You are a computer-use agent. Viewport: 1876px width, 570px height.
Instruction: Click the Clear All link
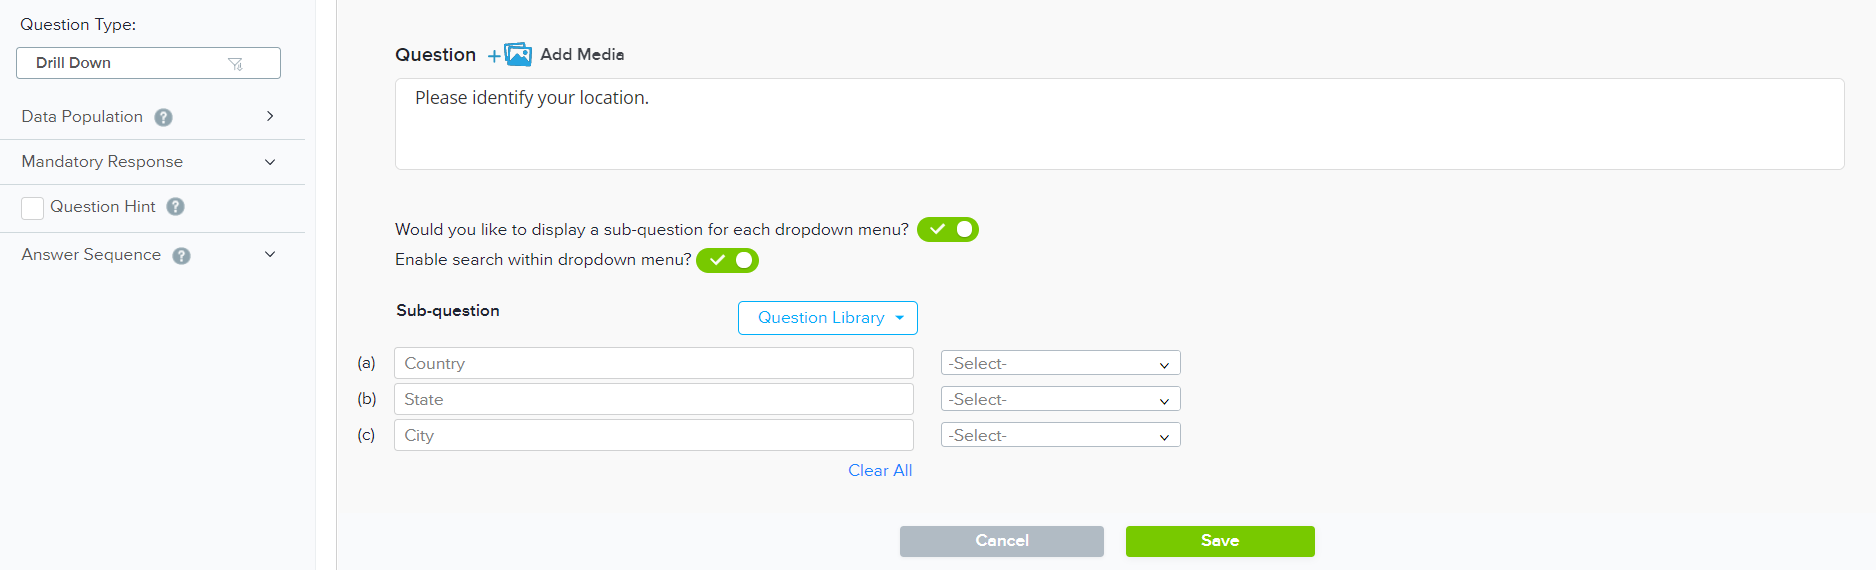click(x=880, y=471)
